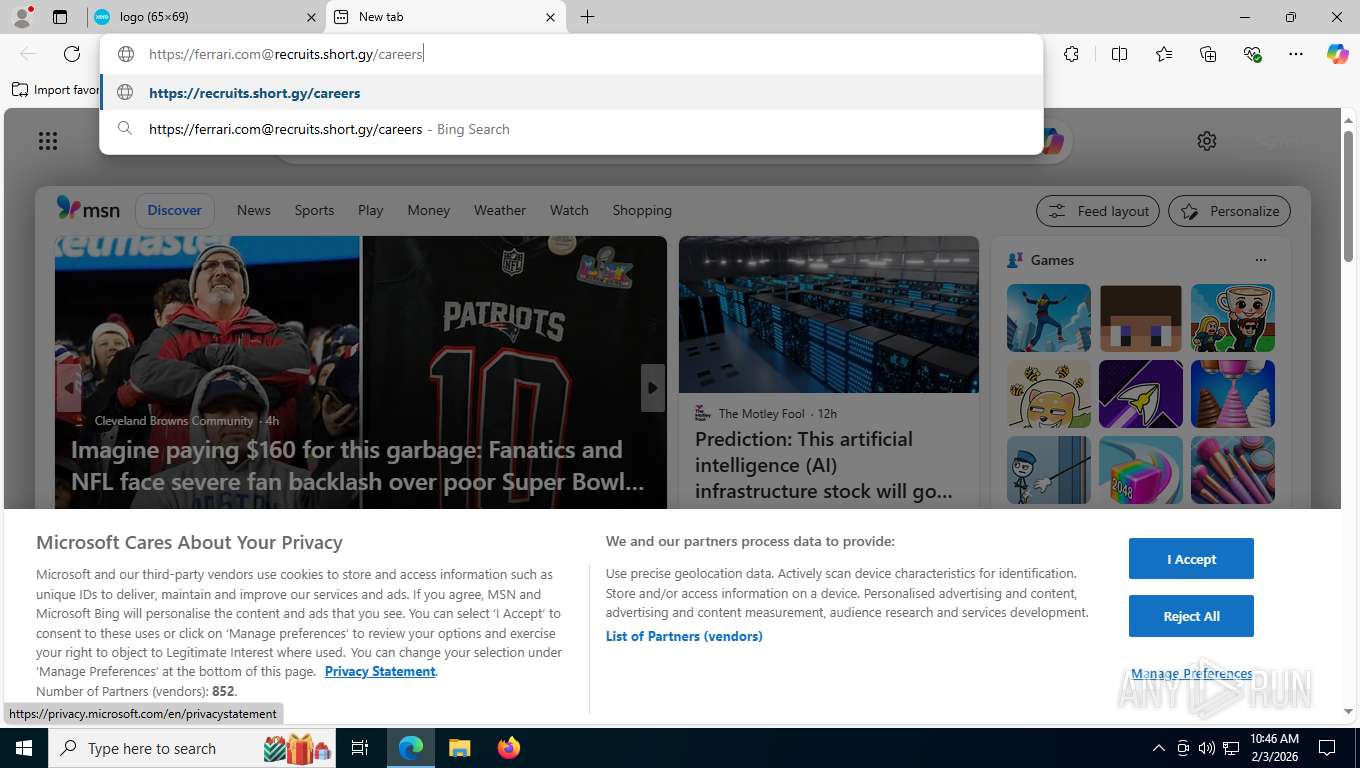
Task: Open List of Partners (vendors) link
Action: pyautogui.click(x=684, y=636)
